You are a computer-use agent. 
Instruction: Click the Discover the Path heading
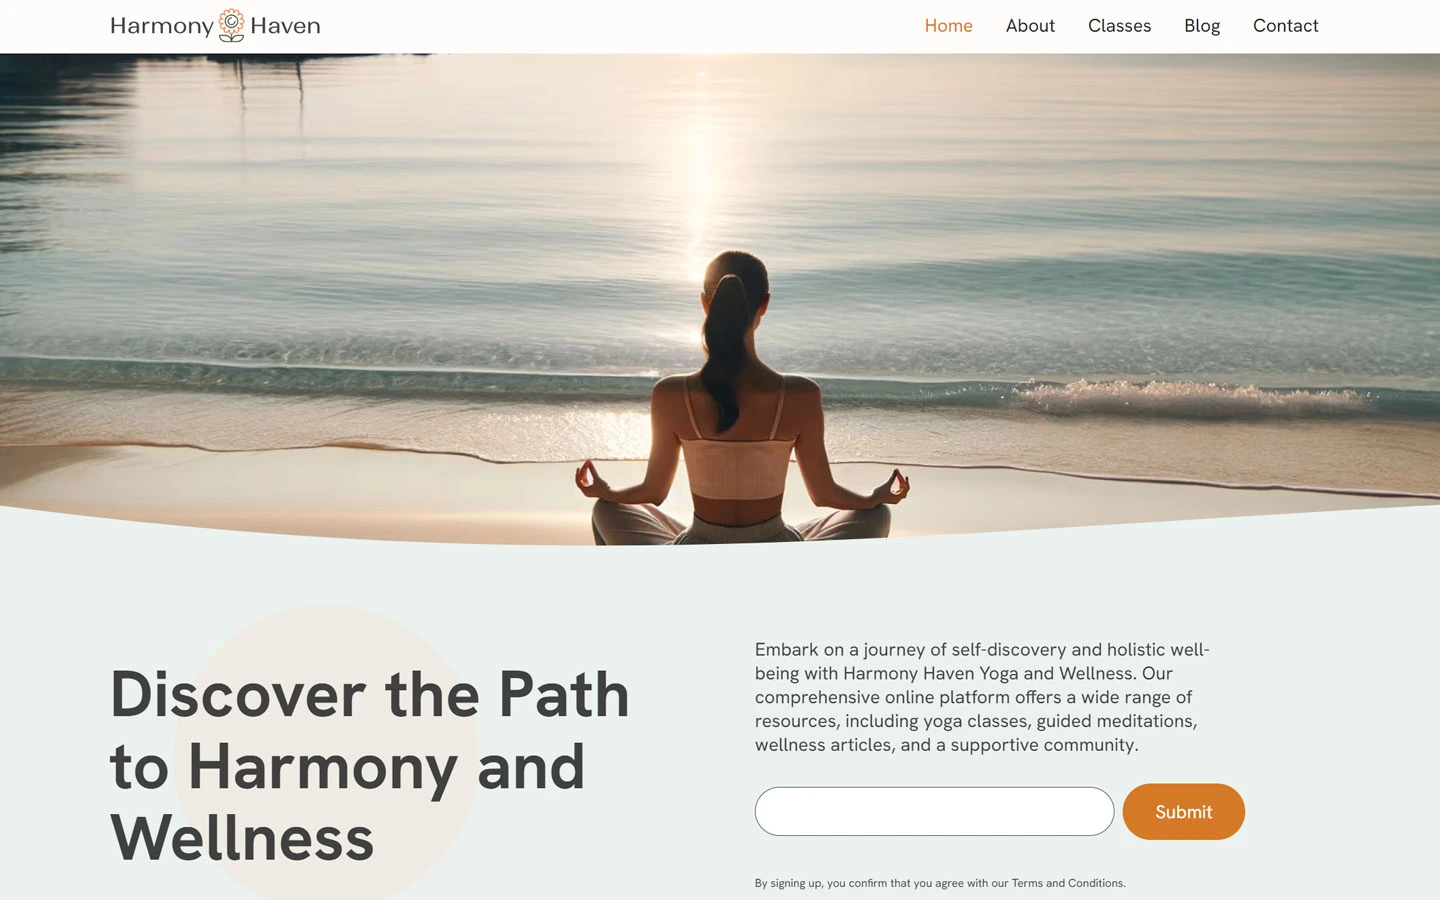[369, 766]
